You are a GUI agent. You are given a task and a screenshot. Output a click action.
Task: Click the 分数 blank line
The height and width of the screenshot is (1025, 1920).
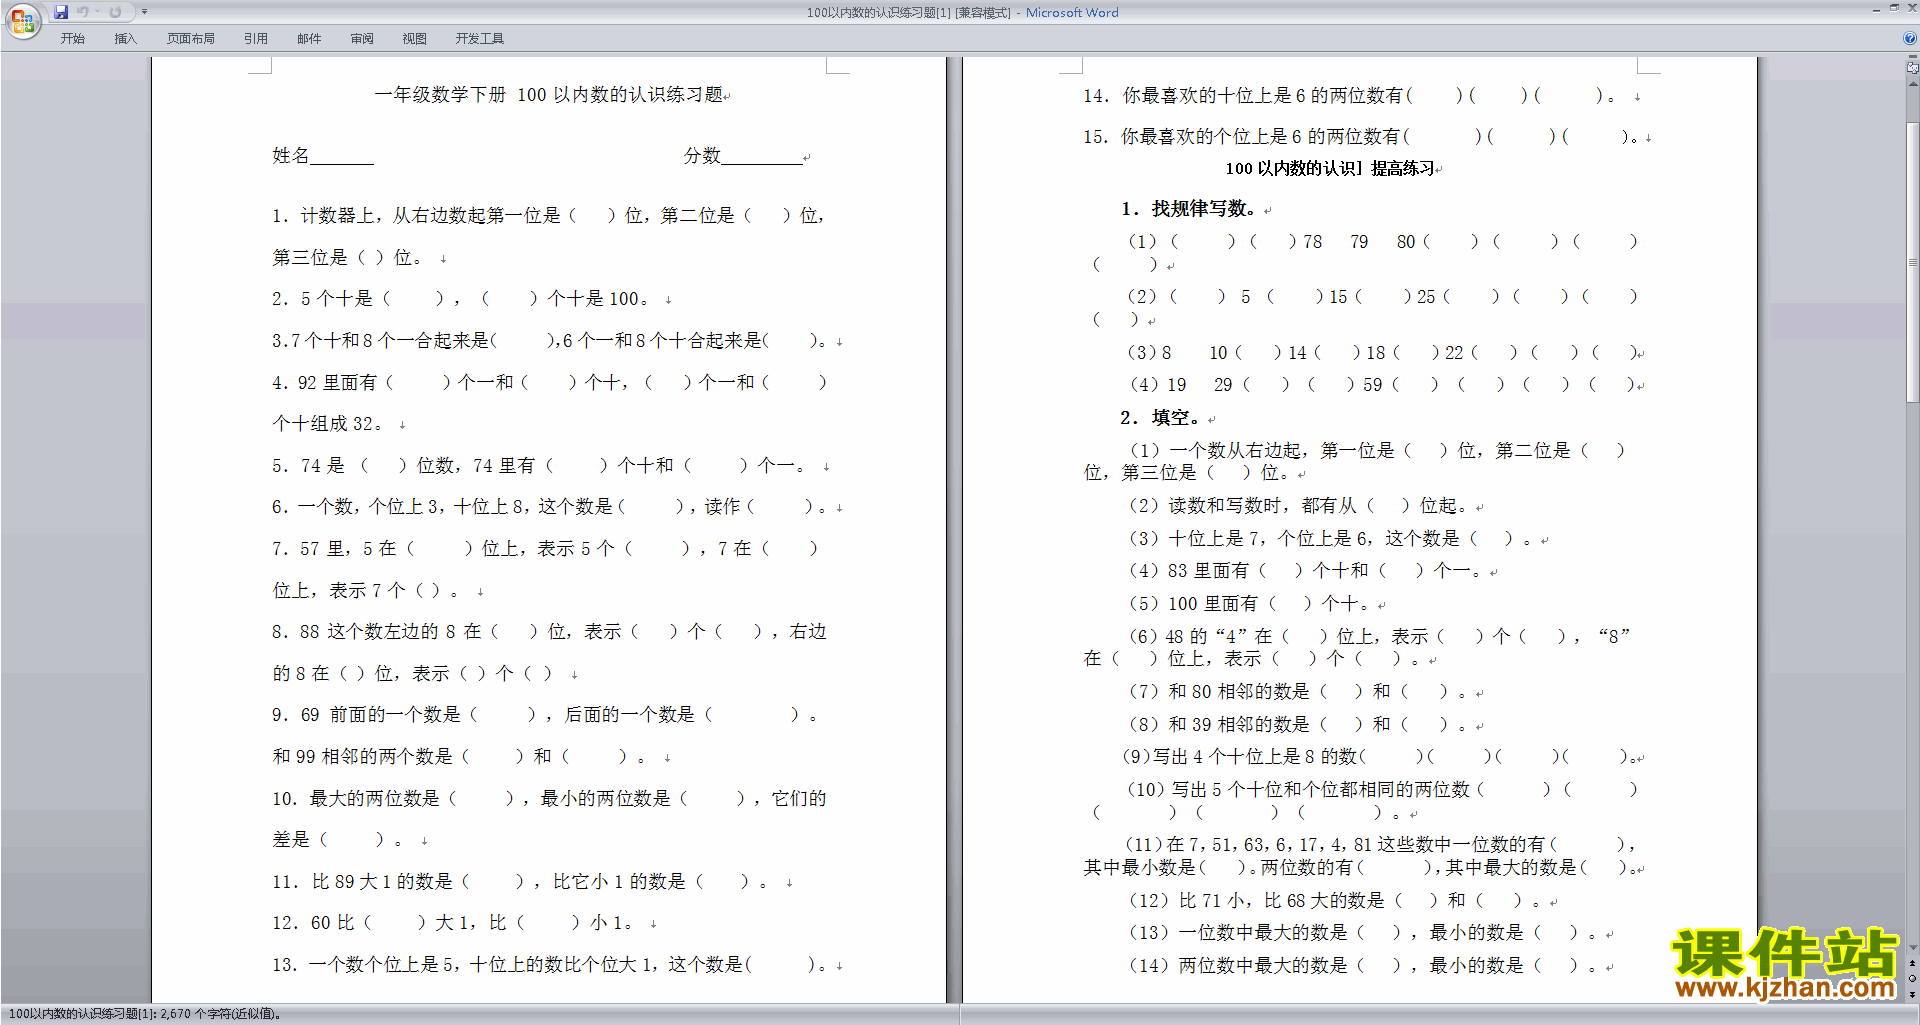762,157
